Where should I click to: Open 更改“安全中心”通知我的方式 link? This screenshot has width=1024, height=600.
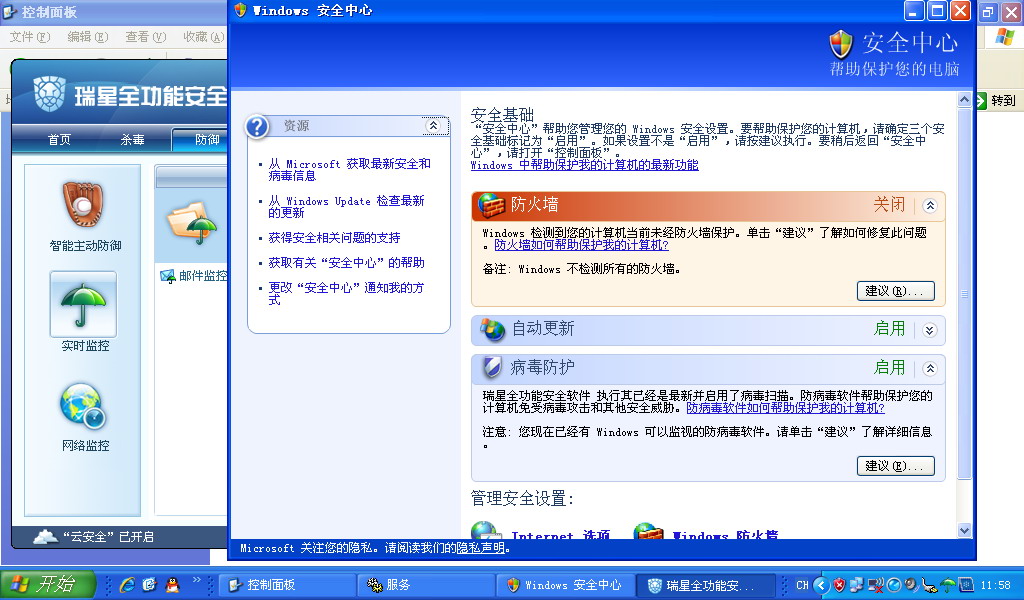(346, 293)
